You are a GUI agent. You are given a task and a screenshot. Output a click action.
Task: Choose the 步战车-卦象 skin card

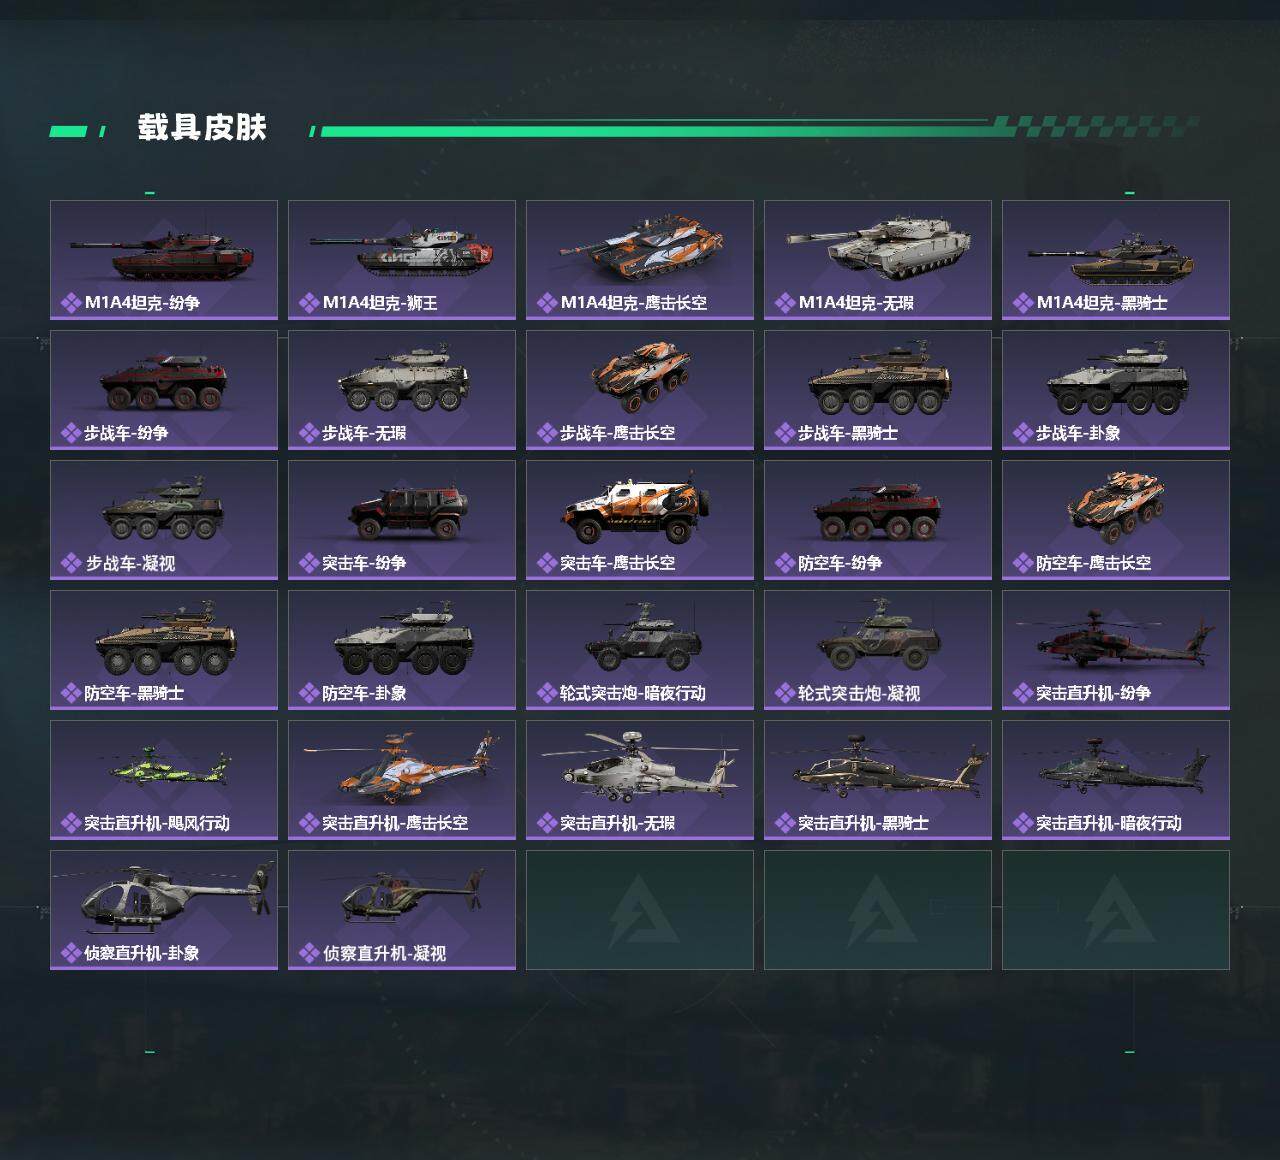point(1116,390)
